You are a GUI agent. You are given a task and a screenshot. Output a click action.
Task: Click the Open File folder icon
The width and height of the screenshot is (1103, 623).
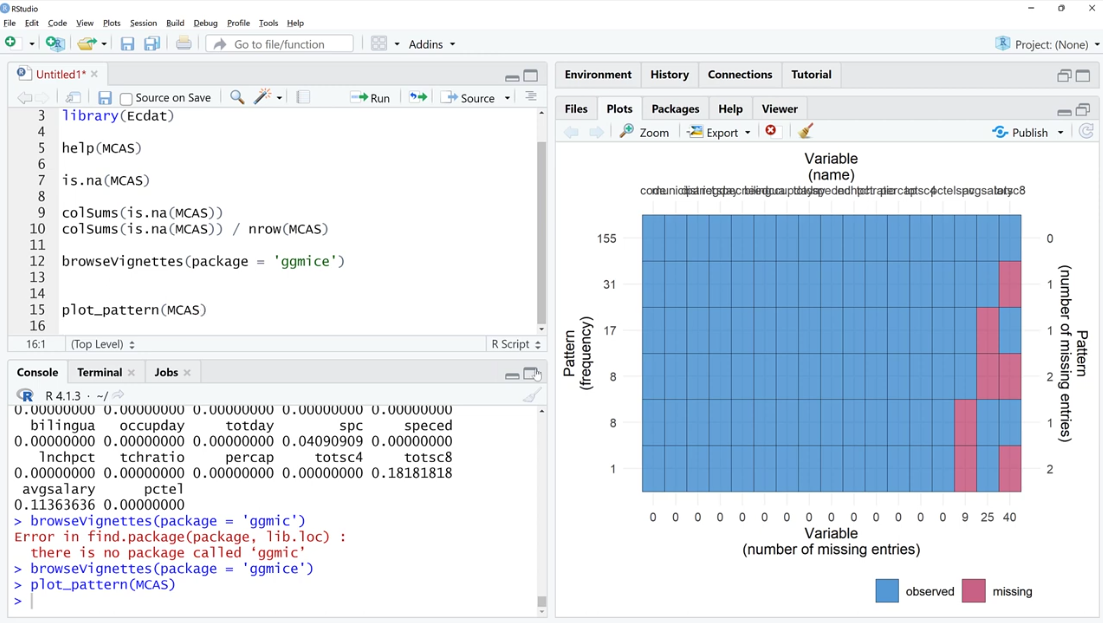pyautogui.click(x=87, y=44)
